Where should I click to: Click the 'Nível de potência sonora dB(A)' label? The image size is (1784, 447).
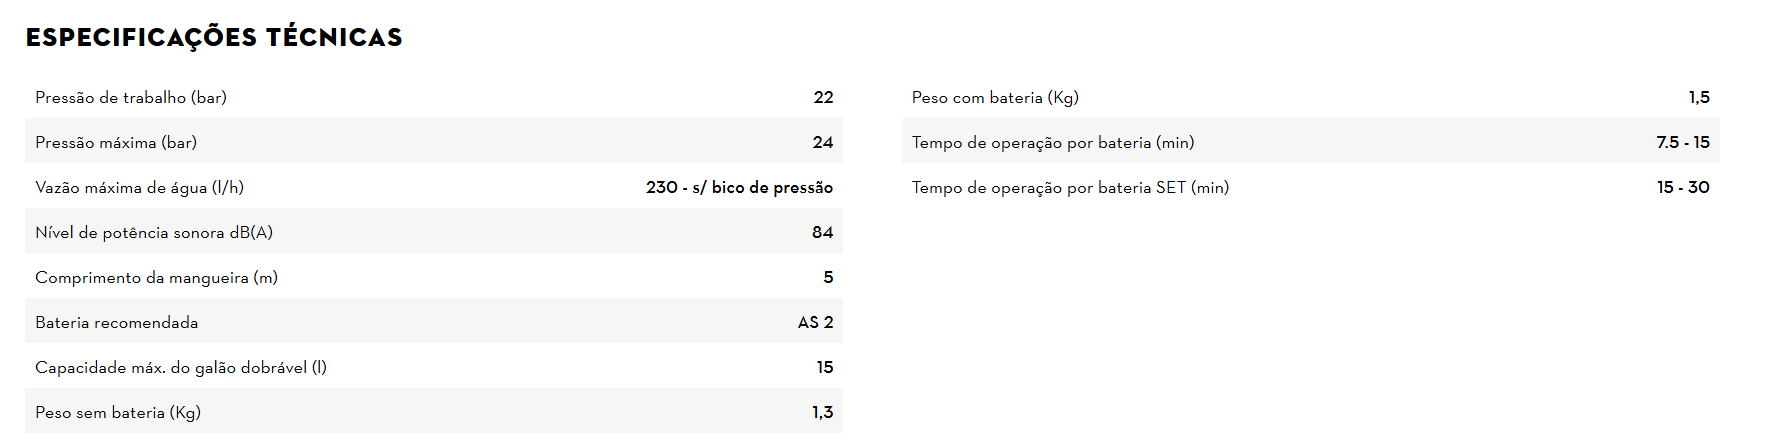click(x=154, y=233)
